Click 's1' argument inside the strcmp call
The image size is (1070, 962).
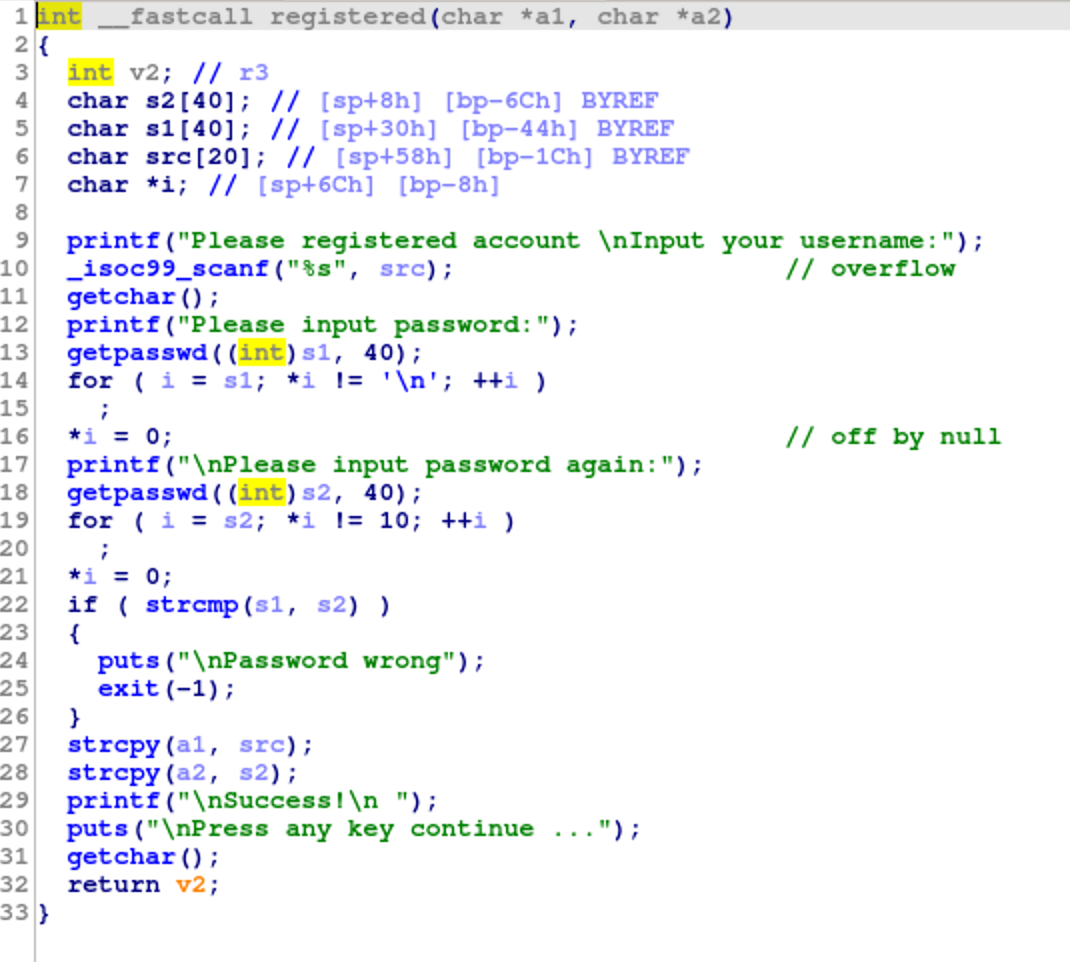coord(269,604)
